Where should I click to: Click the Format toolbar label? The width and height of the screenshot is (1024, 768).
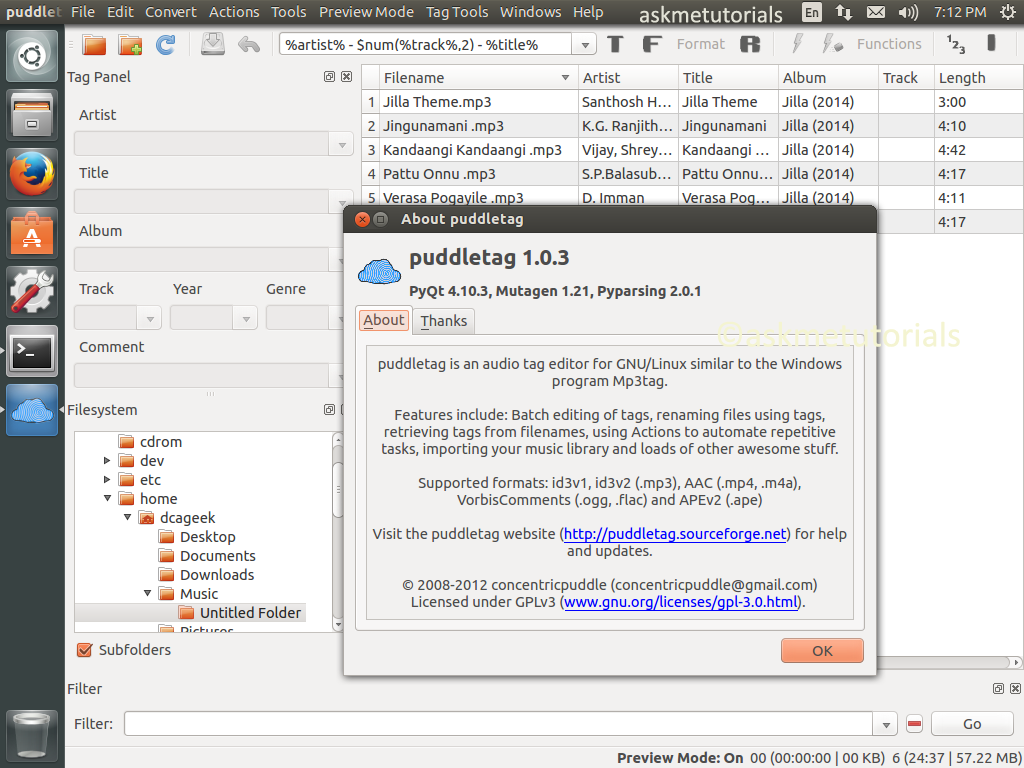point(700,44)
